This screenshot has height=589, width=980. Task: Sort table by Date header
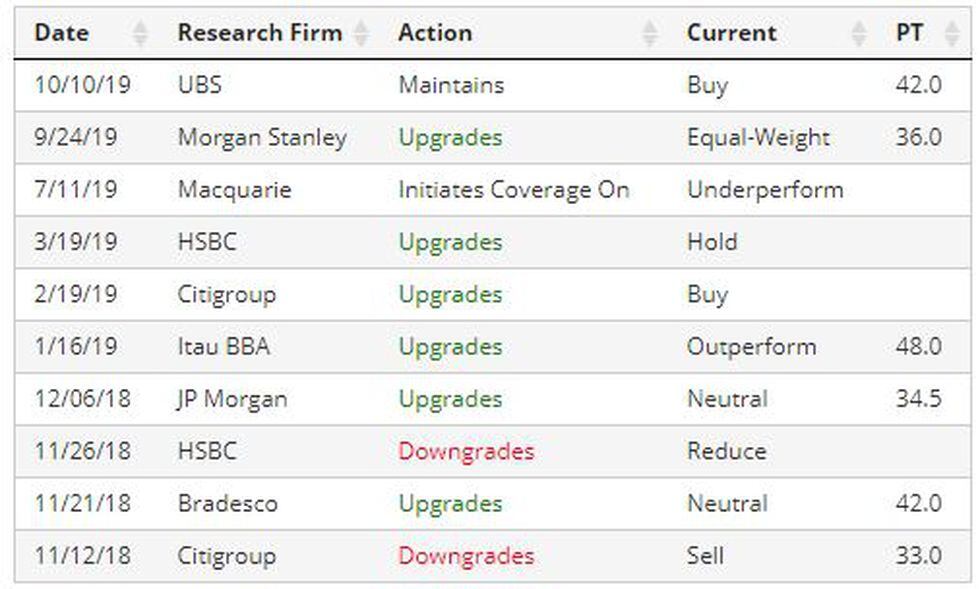pyautogui.click(x=62, y=33)
